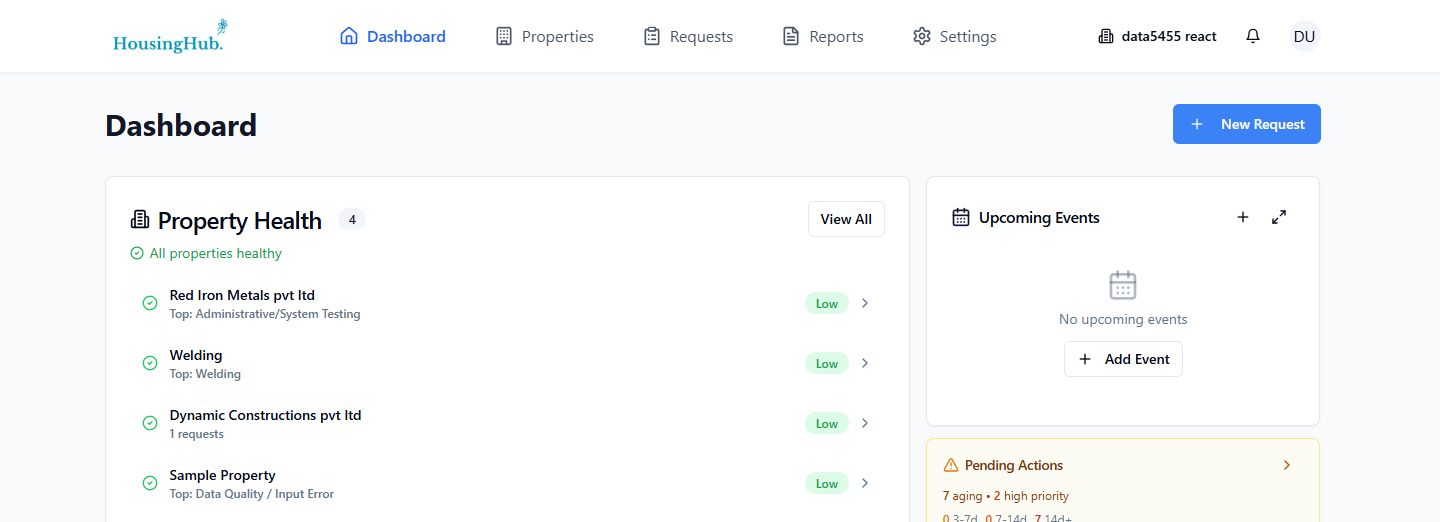
Task: Click the HousingHub logo
Action: pos(170,36)
